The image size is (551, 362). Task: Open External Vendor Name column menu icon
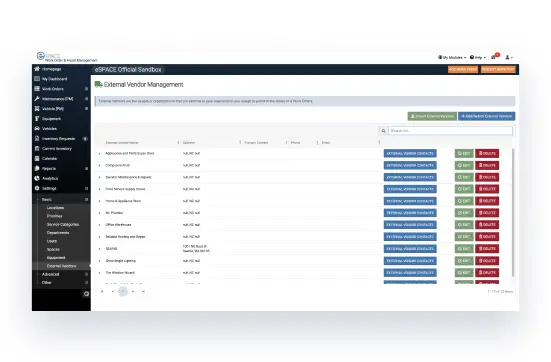[x=178, y=142]
